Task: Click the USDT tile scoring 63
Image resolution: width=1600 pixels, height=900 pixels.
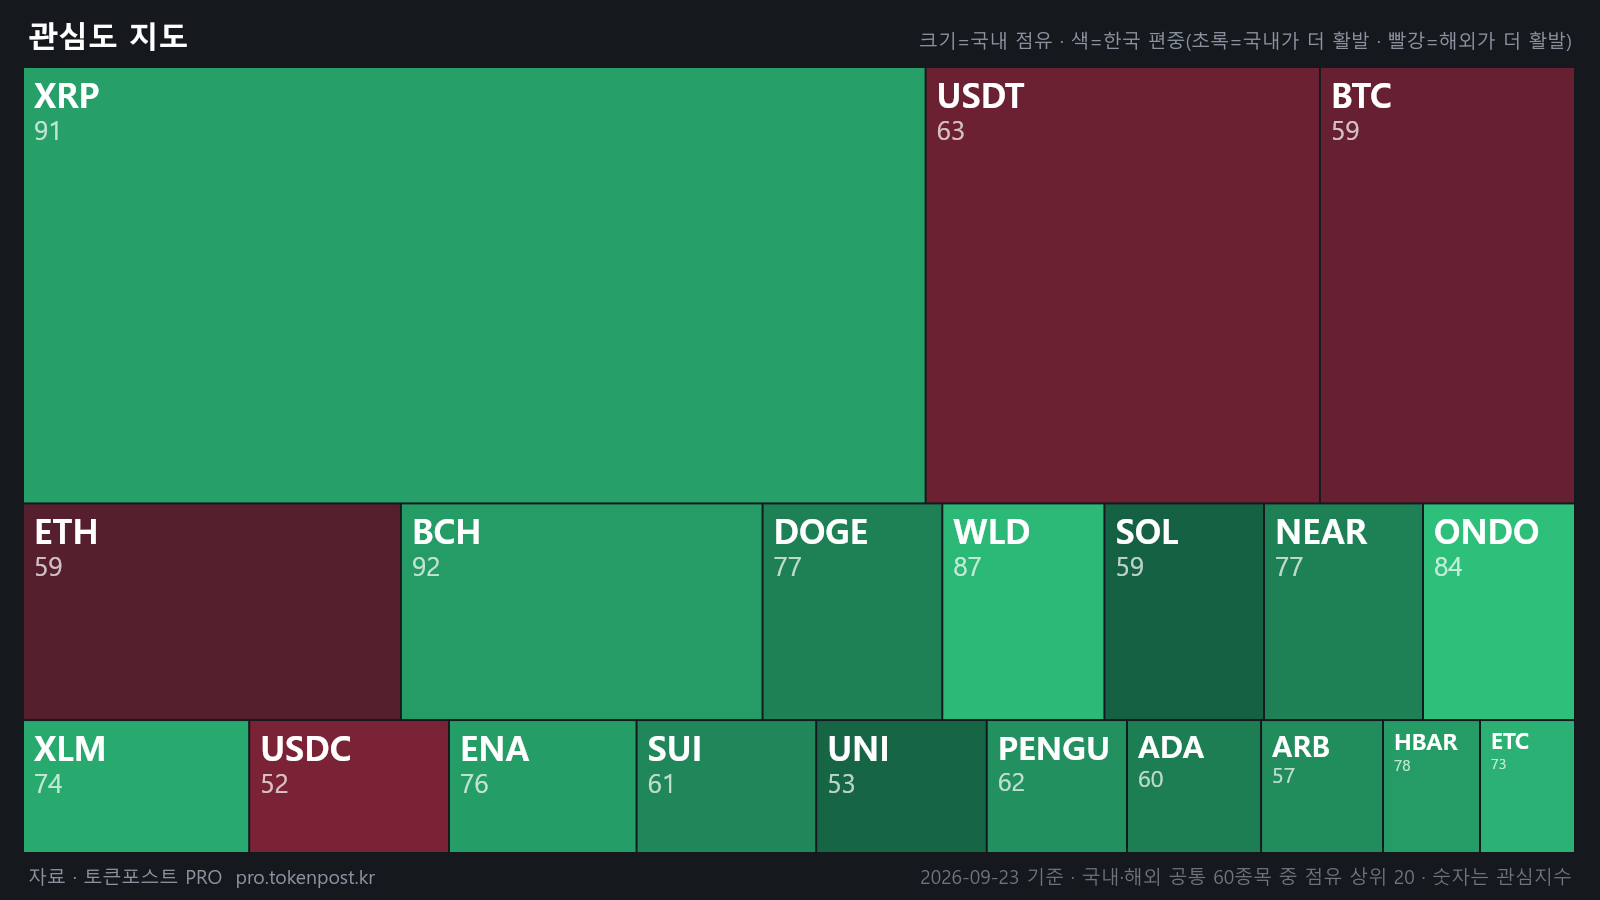Action: point(1122,285)
